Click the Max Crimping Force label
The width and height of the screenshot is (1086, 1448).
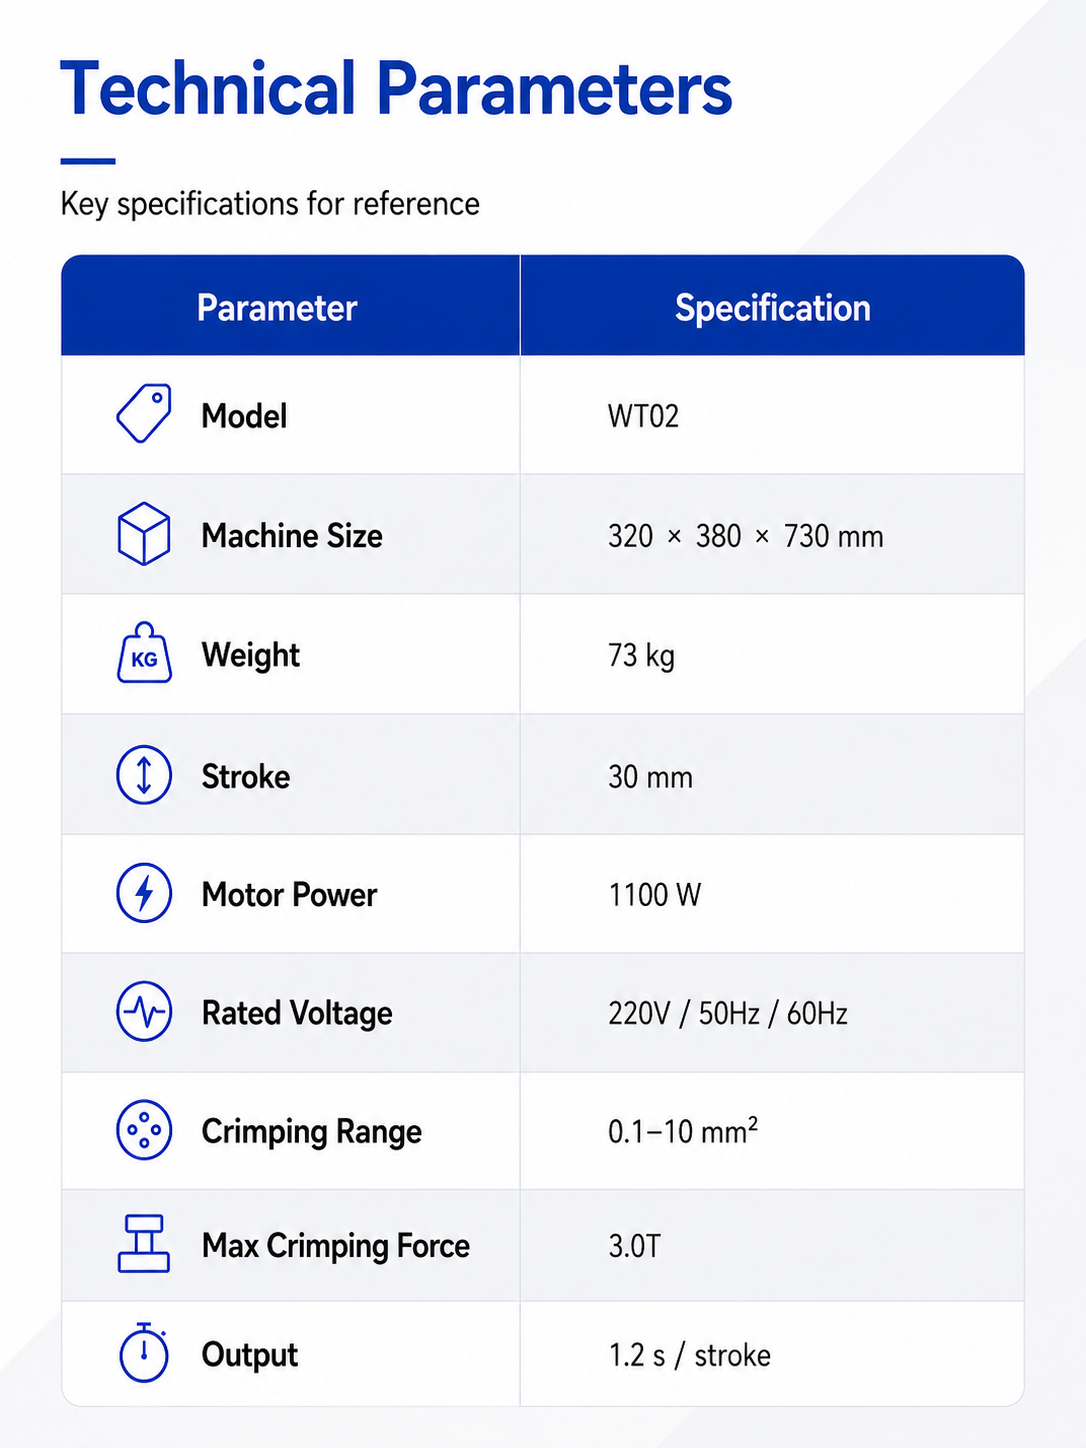click(x=336, y=1246)
